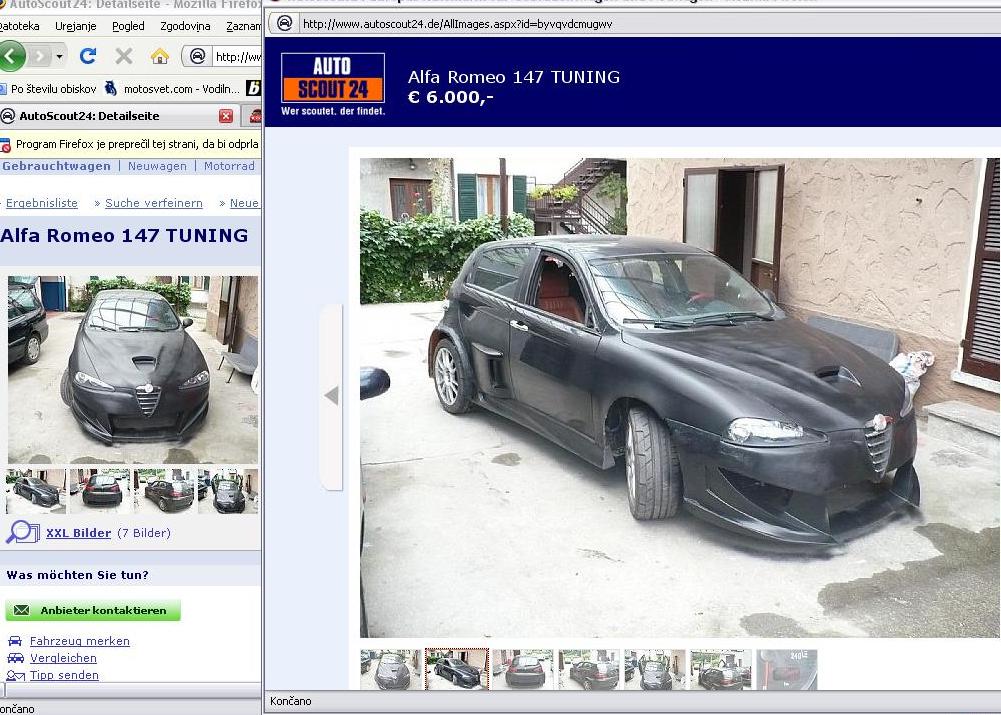Click the 'Suche verfeinern' link
Screen dimensions: 1001x715
[154, 203]
